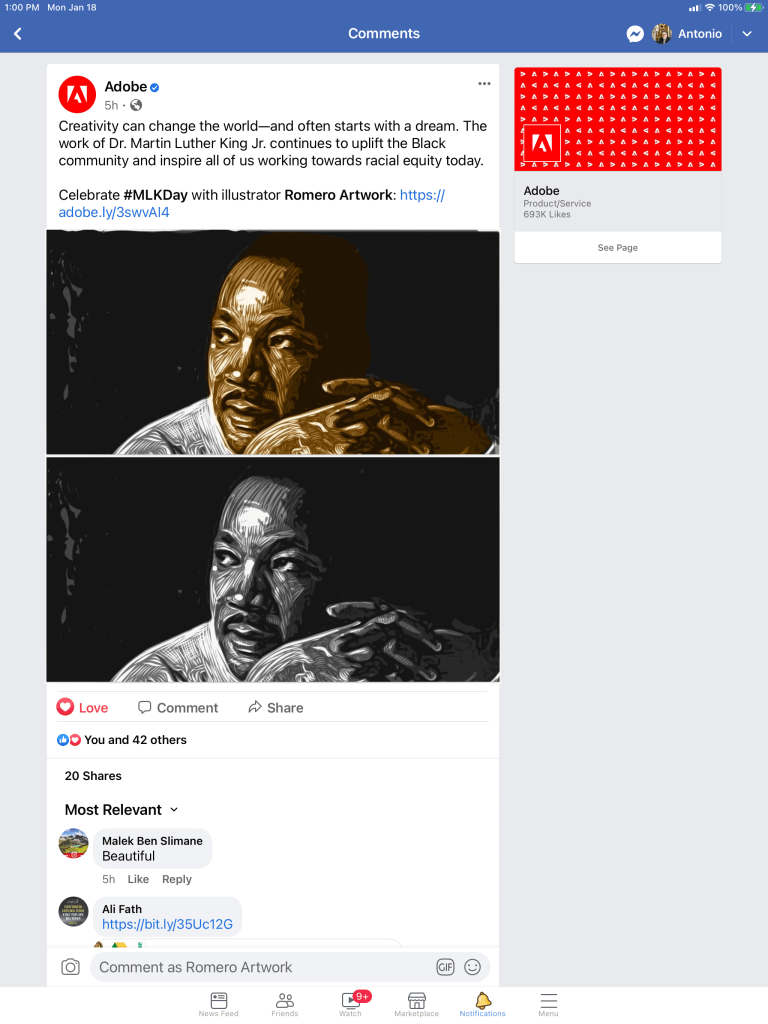The image size is (768, 1024).
Task: Tap the Share button under the post
Action: point(276,707)
